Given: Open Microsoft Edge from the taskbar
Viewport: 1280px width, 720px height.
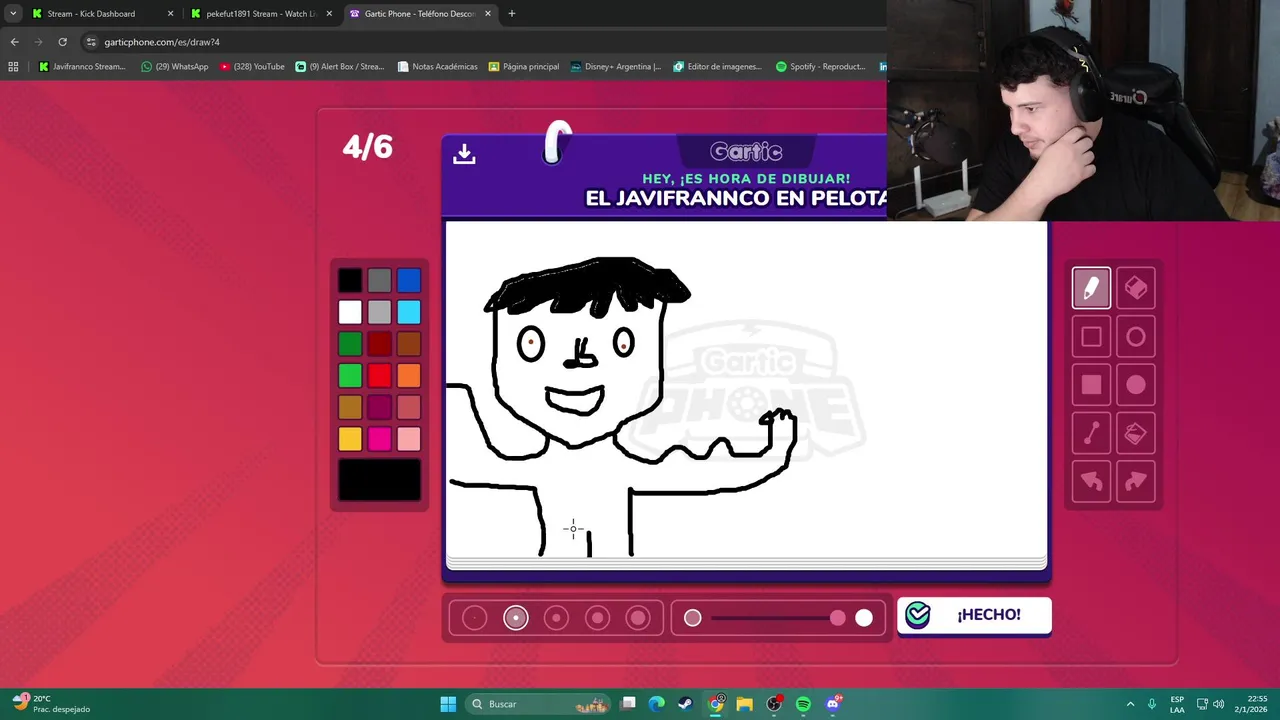Looking at the screenshot, I should [x=656, y=704].
